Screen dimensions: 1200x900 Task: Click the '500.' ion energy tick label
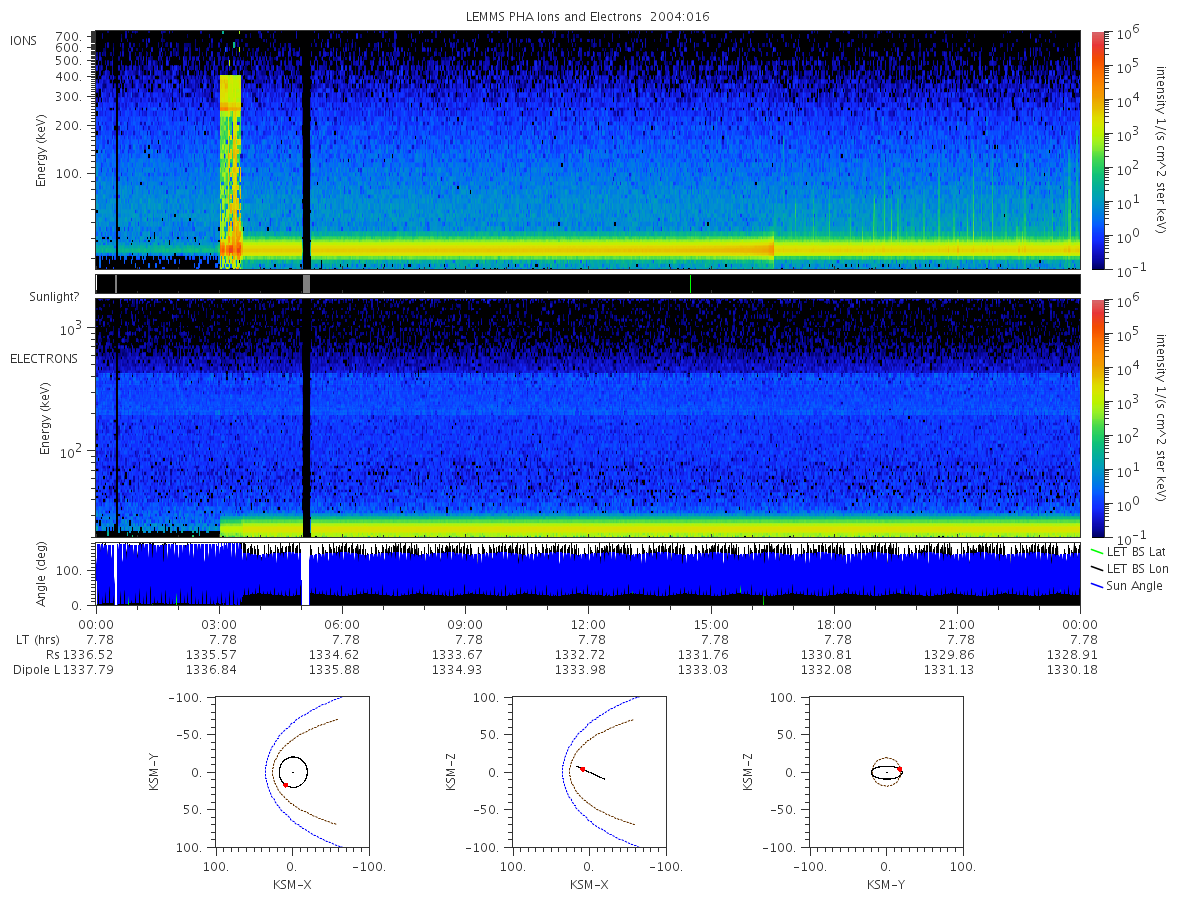click(71, 59)
